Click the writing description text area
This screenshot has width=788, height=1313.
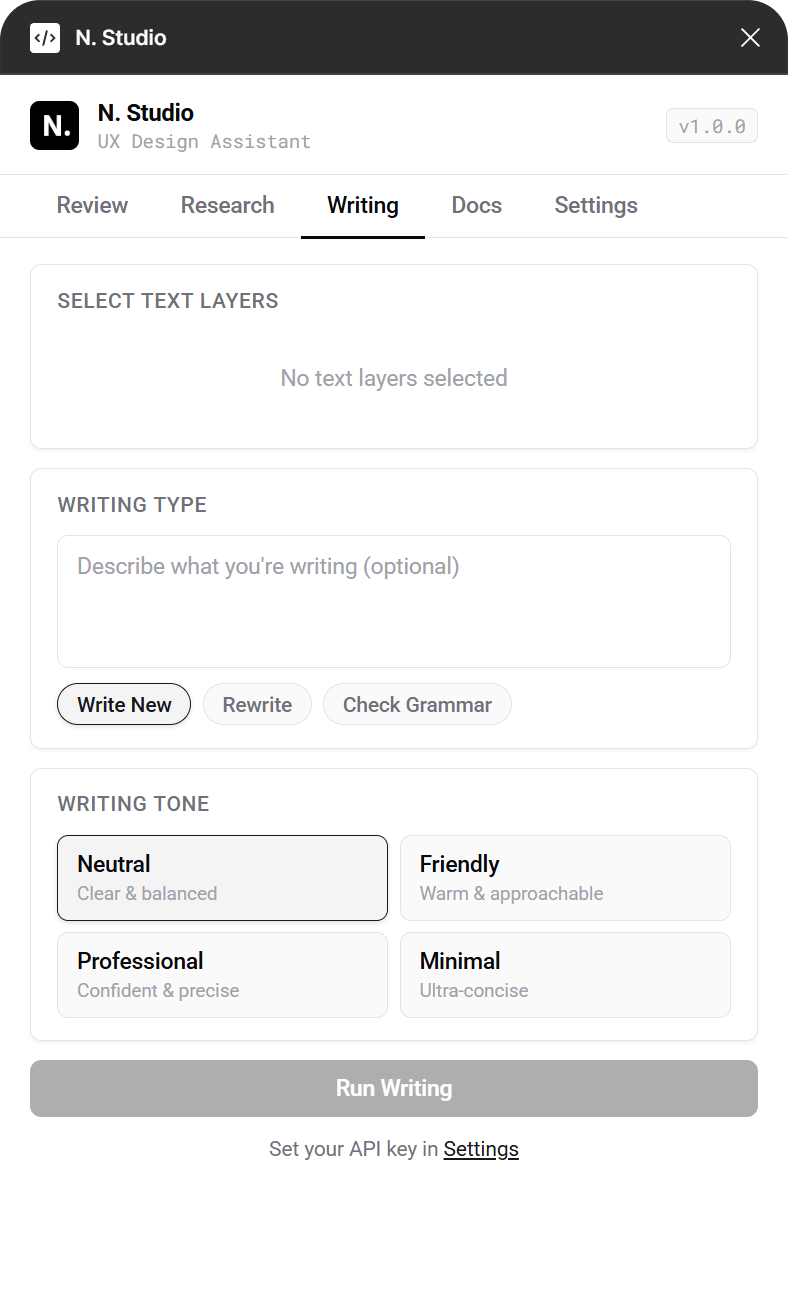(394, 600)
